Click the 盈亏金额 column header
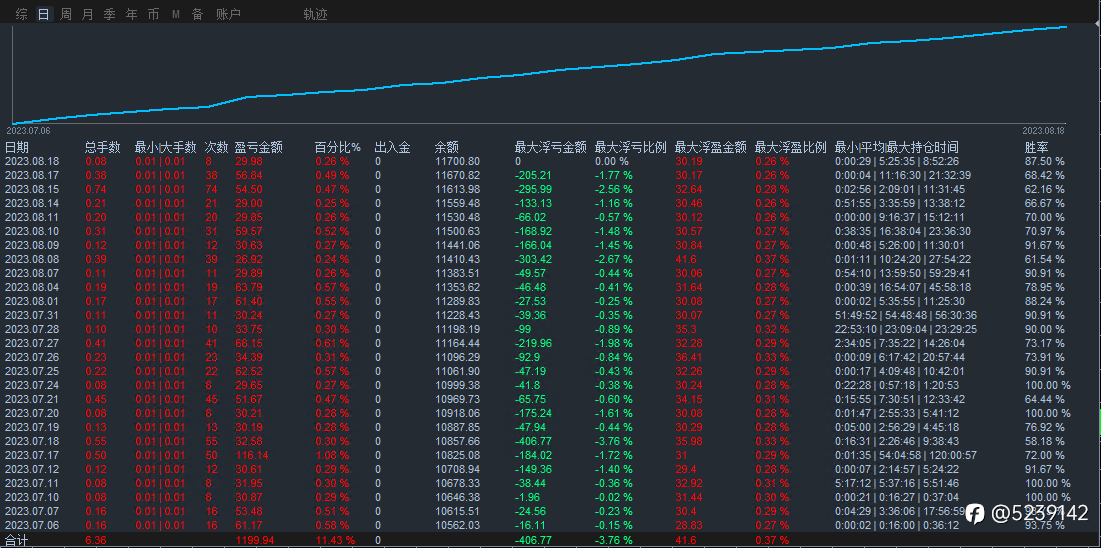Viewport: 1101px width, 548px height. click(258, 148)
